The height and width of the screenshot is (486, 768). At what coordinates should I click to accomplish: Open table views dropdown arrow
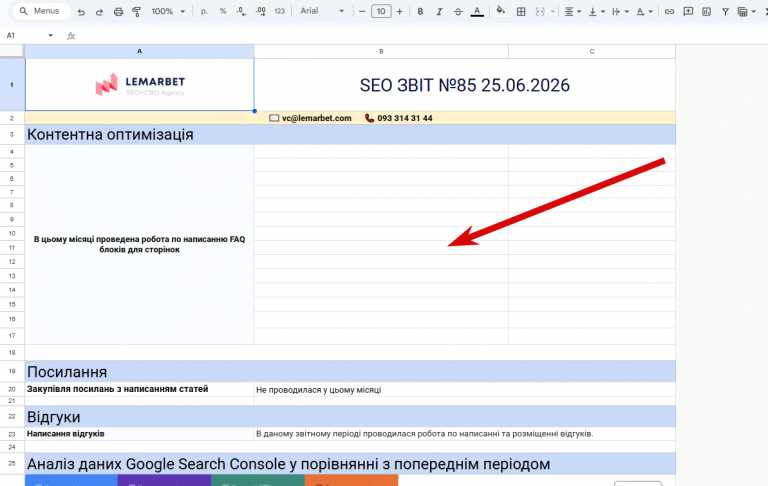(753, 11)
